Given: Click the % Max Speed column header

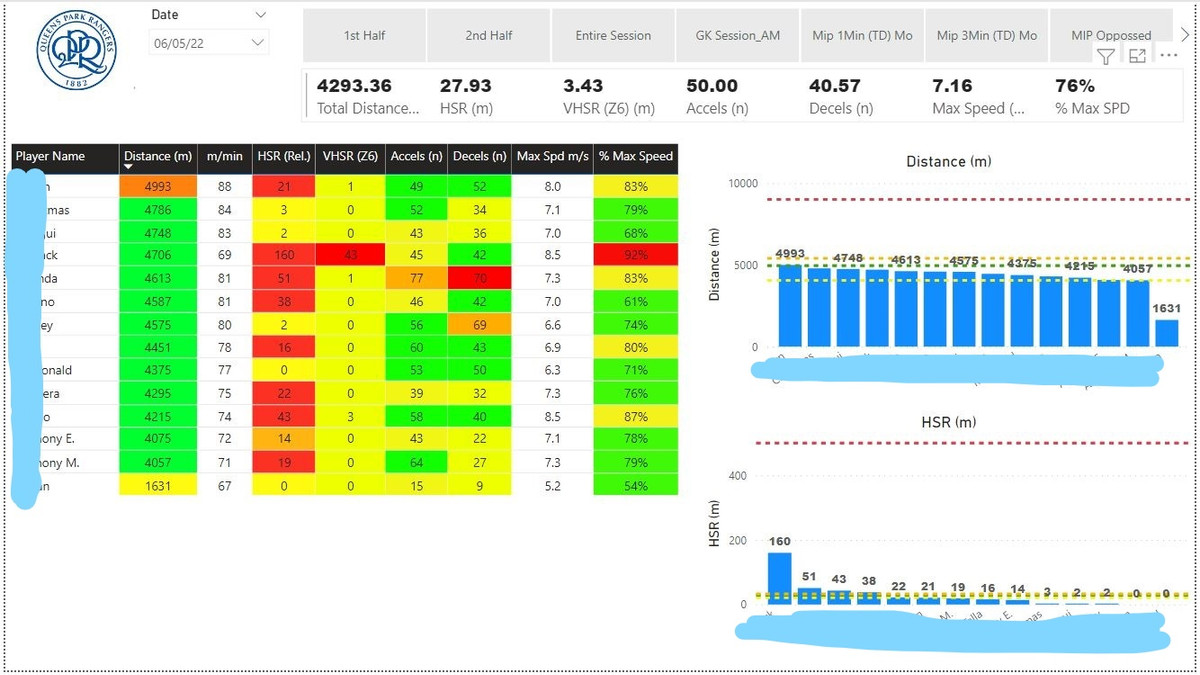Looking at the screenshot, I should (635, 156).
